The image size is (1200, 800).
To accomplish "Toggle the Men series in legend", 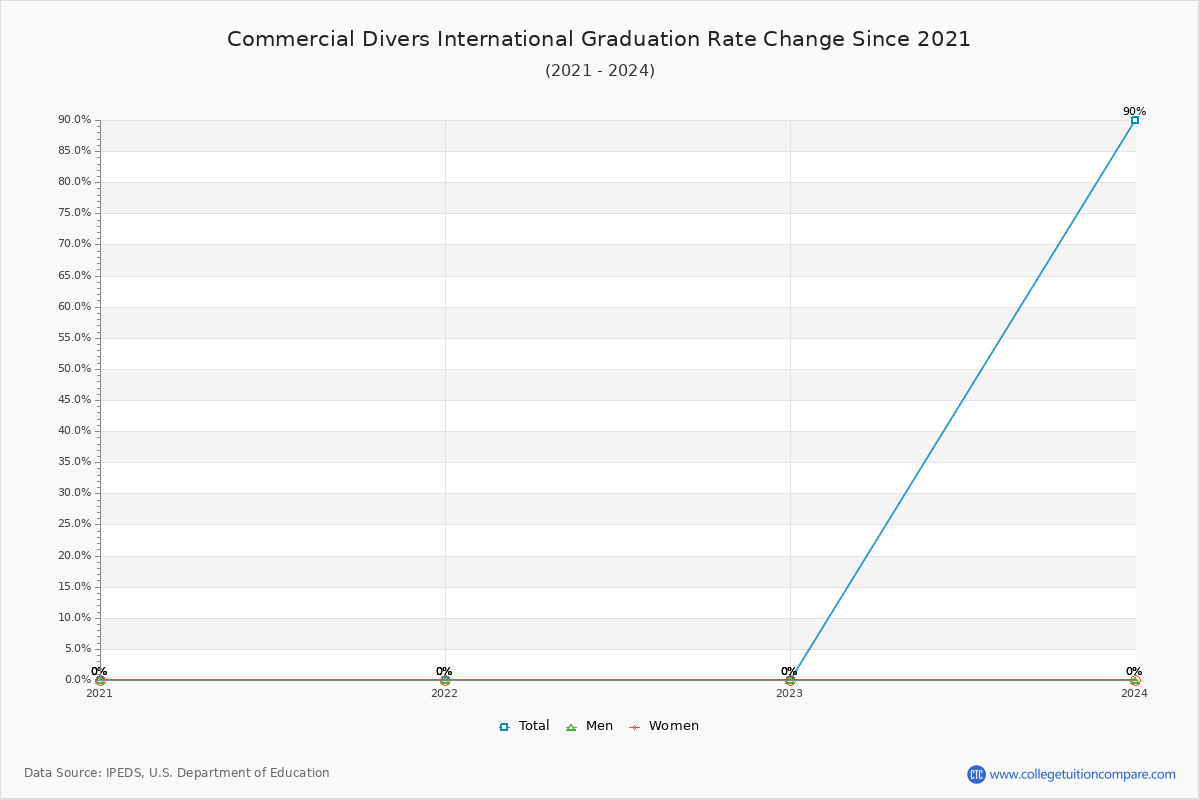I will [x=589, y=726].
